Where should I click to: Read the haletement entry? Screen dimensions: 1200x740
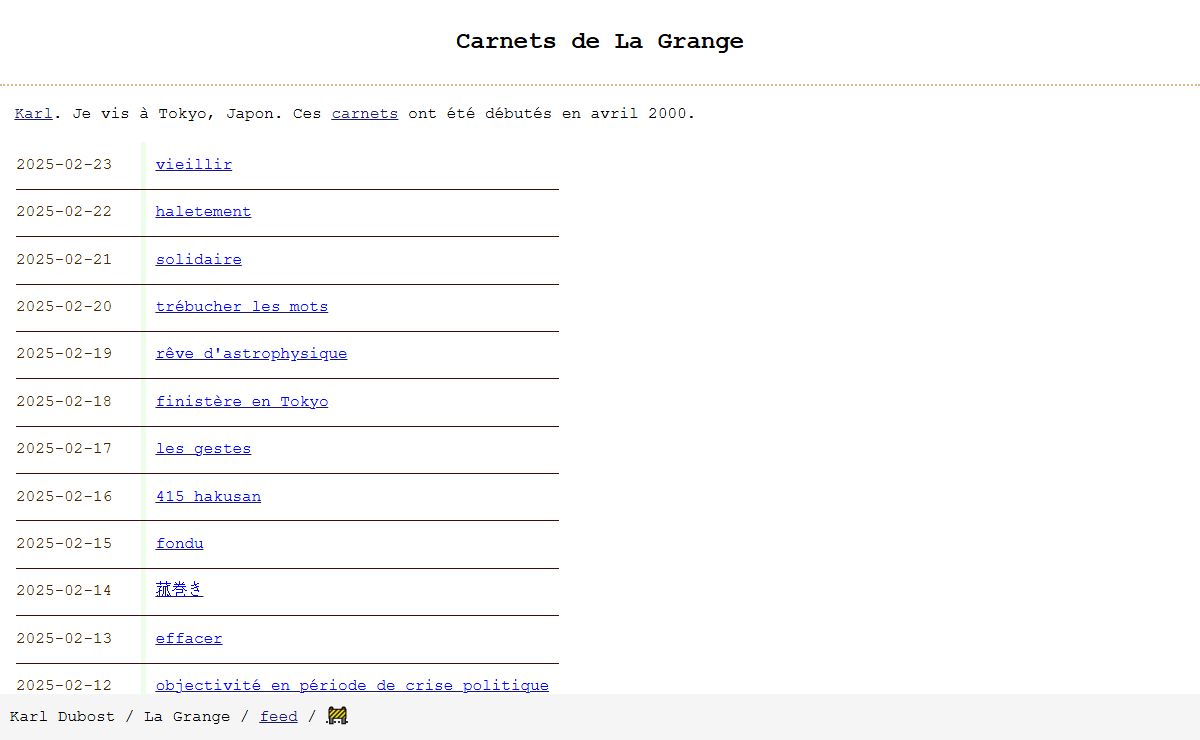(203, 212)
